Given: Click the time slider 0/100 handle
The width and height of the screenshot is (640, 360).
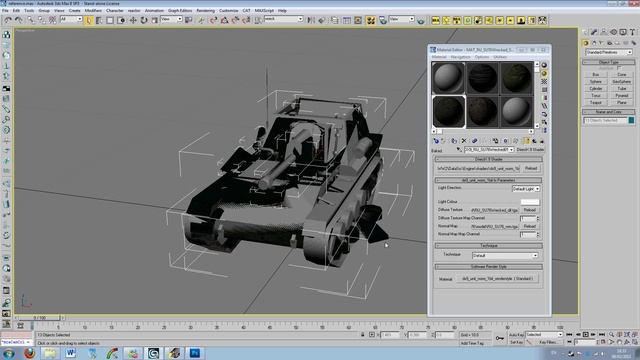Looking at the screenshot, I should point(40,318).
